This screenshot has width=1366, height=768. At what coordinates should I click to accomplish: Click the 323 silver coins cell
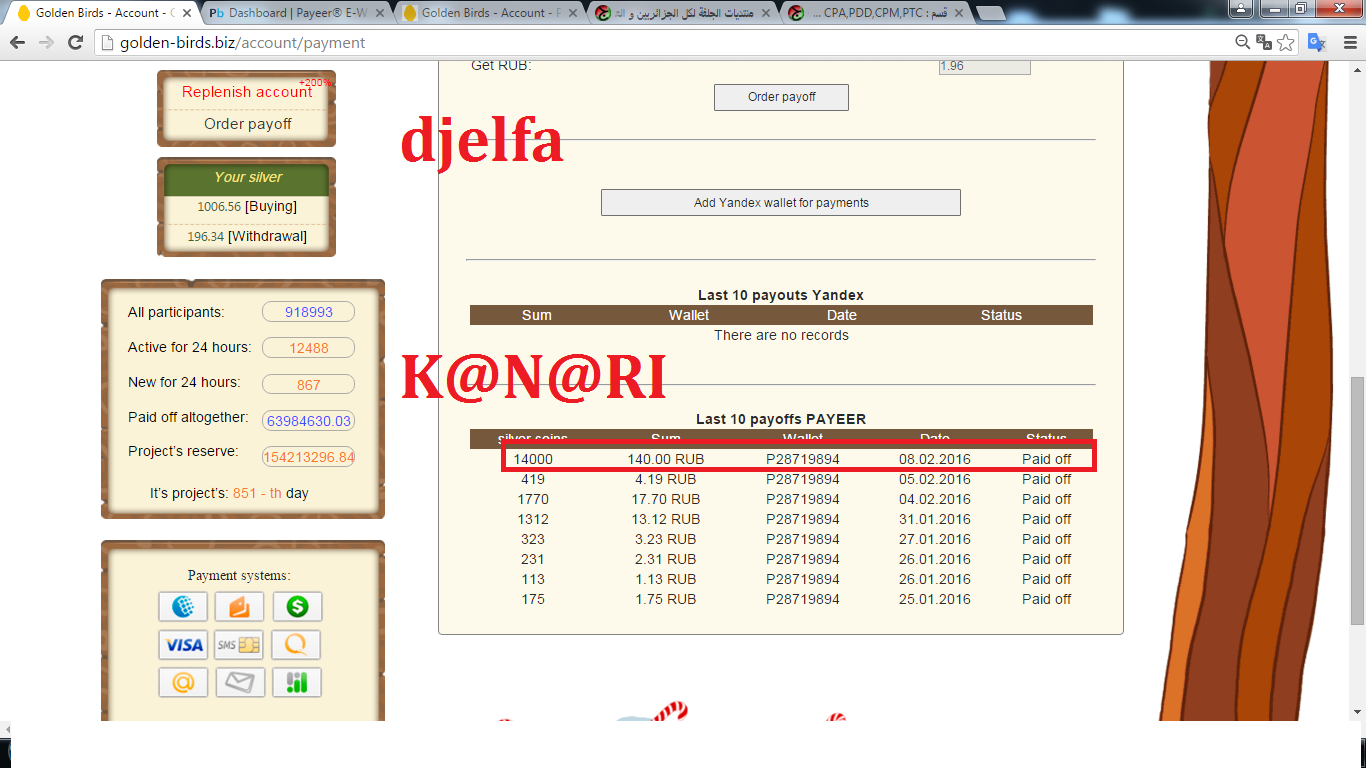click(533, 539)
